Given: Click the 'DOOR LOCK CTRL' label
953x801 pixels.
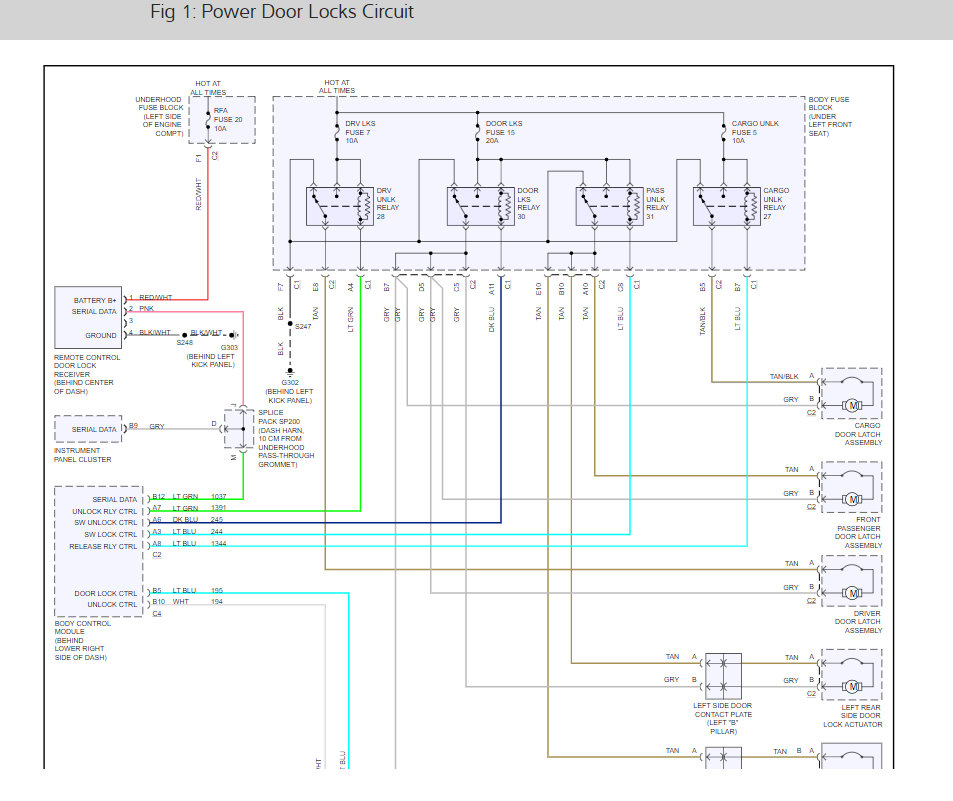Looking at the screenshot, I should pos(106,594).
